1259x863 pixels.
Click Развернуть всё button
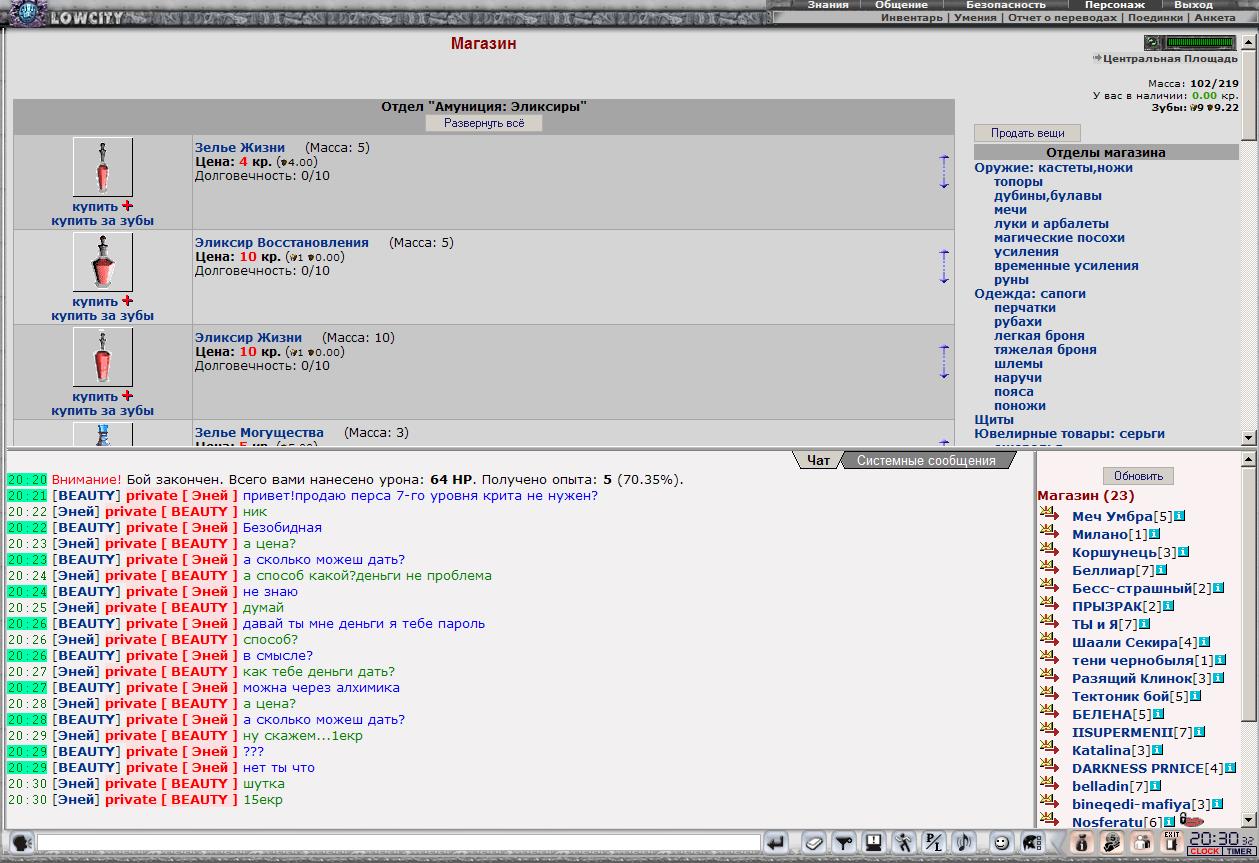(484, 123)
